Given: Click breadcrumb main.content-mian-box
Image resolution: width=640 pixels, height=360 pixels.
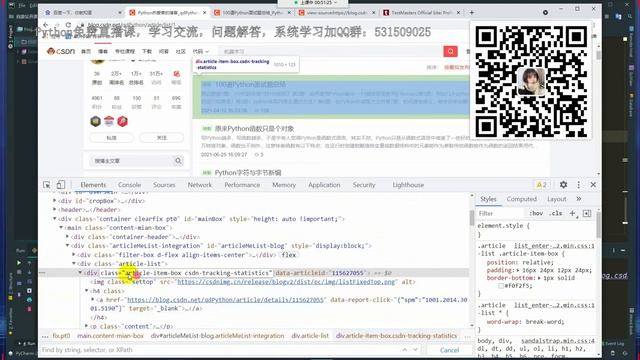Looking at the screenshot, I should click(111, 336).
